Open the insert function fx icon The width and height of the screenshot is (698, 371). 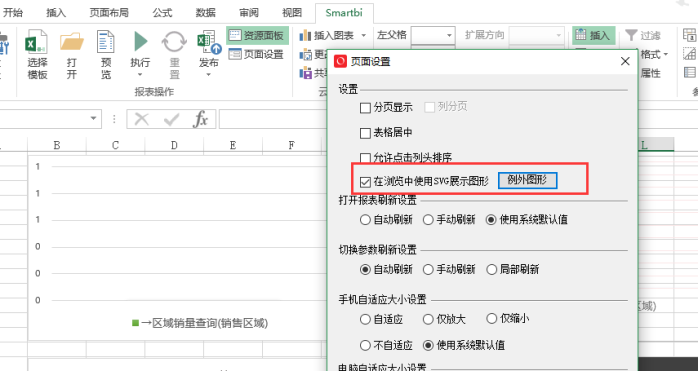(201, 119)
